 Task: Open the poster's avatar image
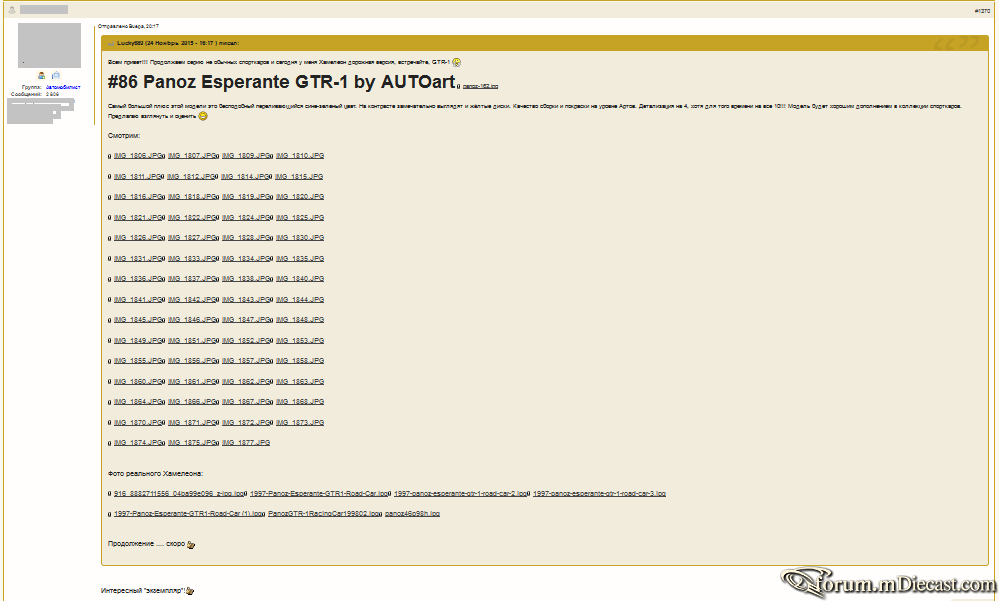pyautogui.click(x=49, y=45)
